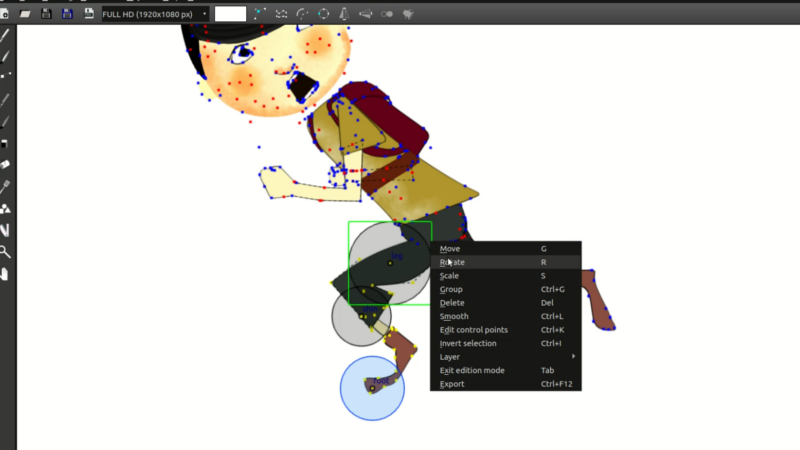The image size is (800, 450).
Task: Select the bucket fill tool in left sidebar
Action: [5, 143]
